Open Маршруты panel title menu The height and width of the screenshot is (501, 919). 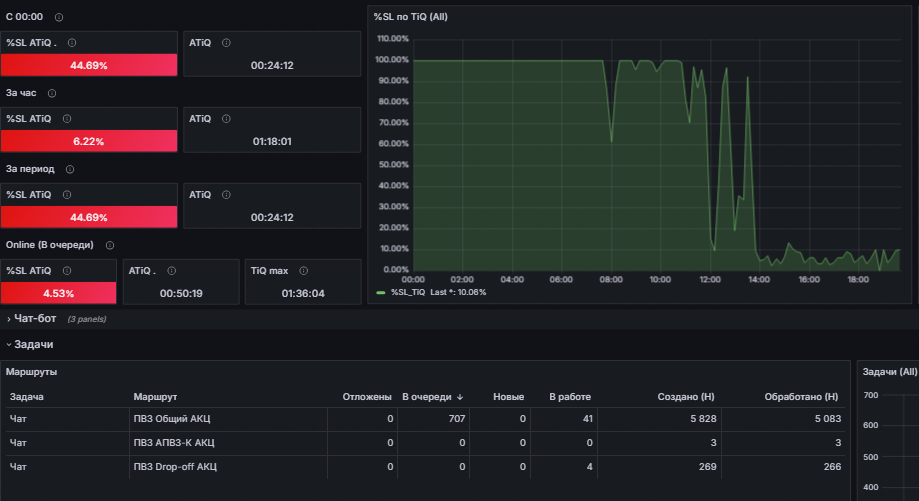click(32, 372)
